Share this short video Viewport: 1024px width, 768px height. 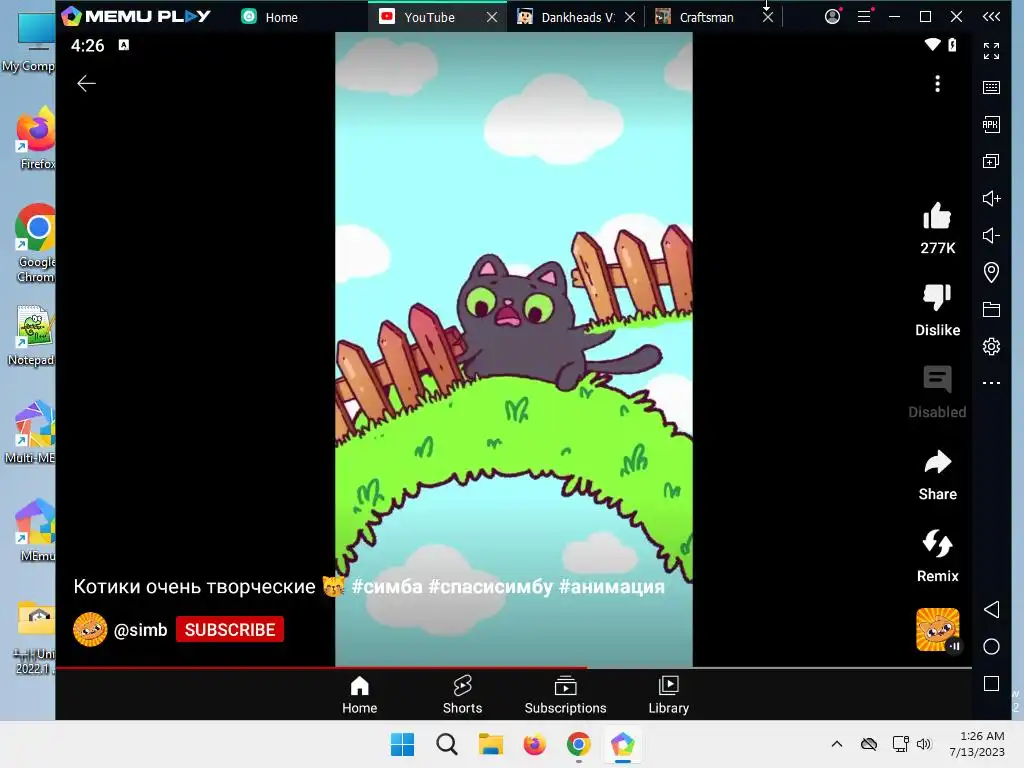pyautogui.click(x=937, y=462)
